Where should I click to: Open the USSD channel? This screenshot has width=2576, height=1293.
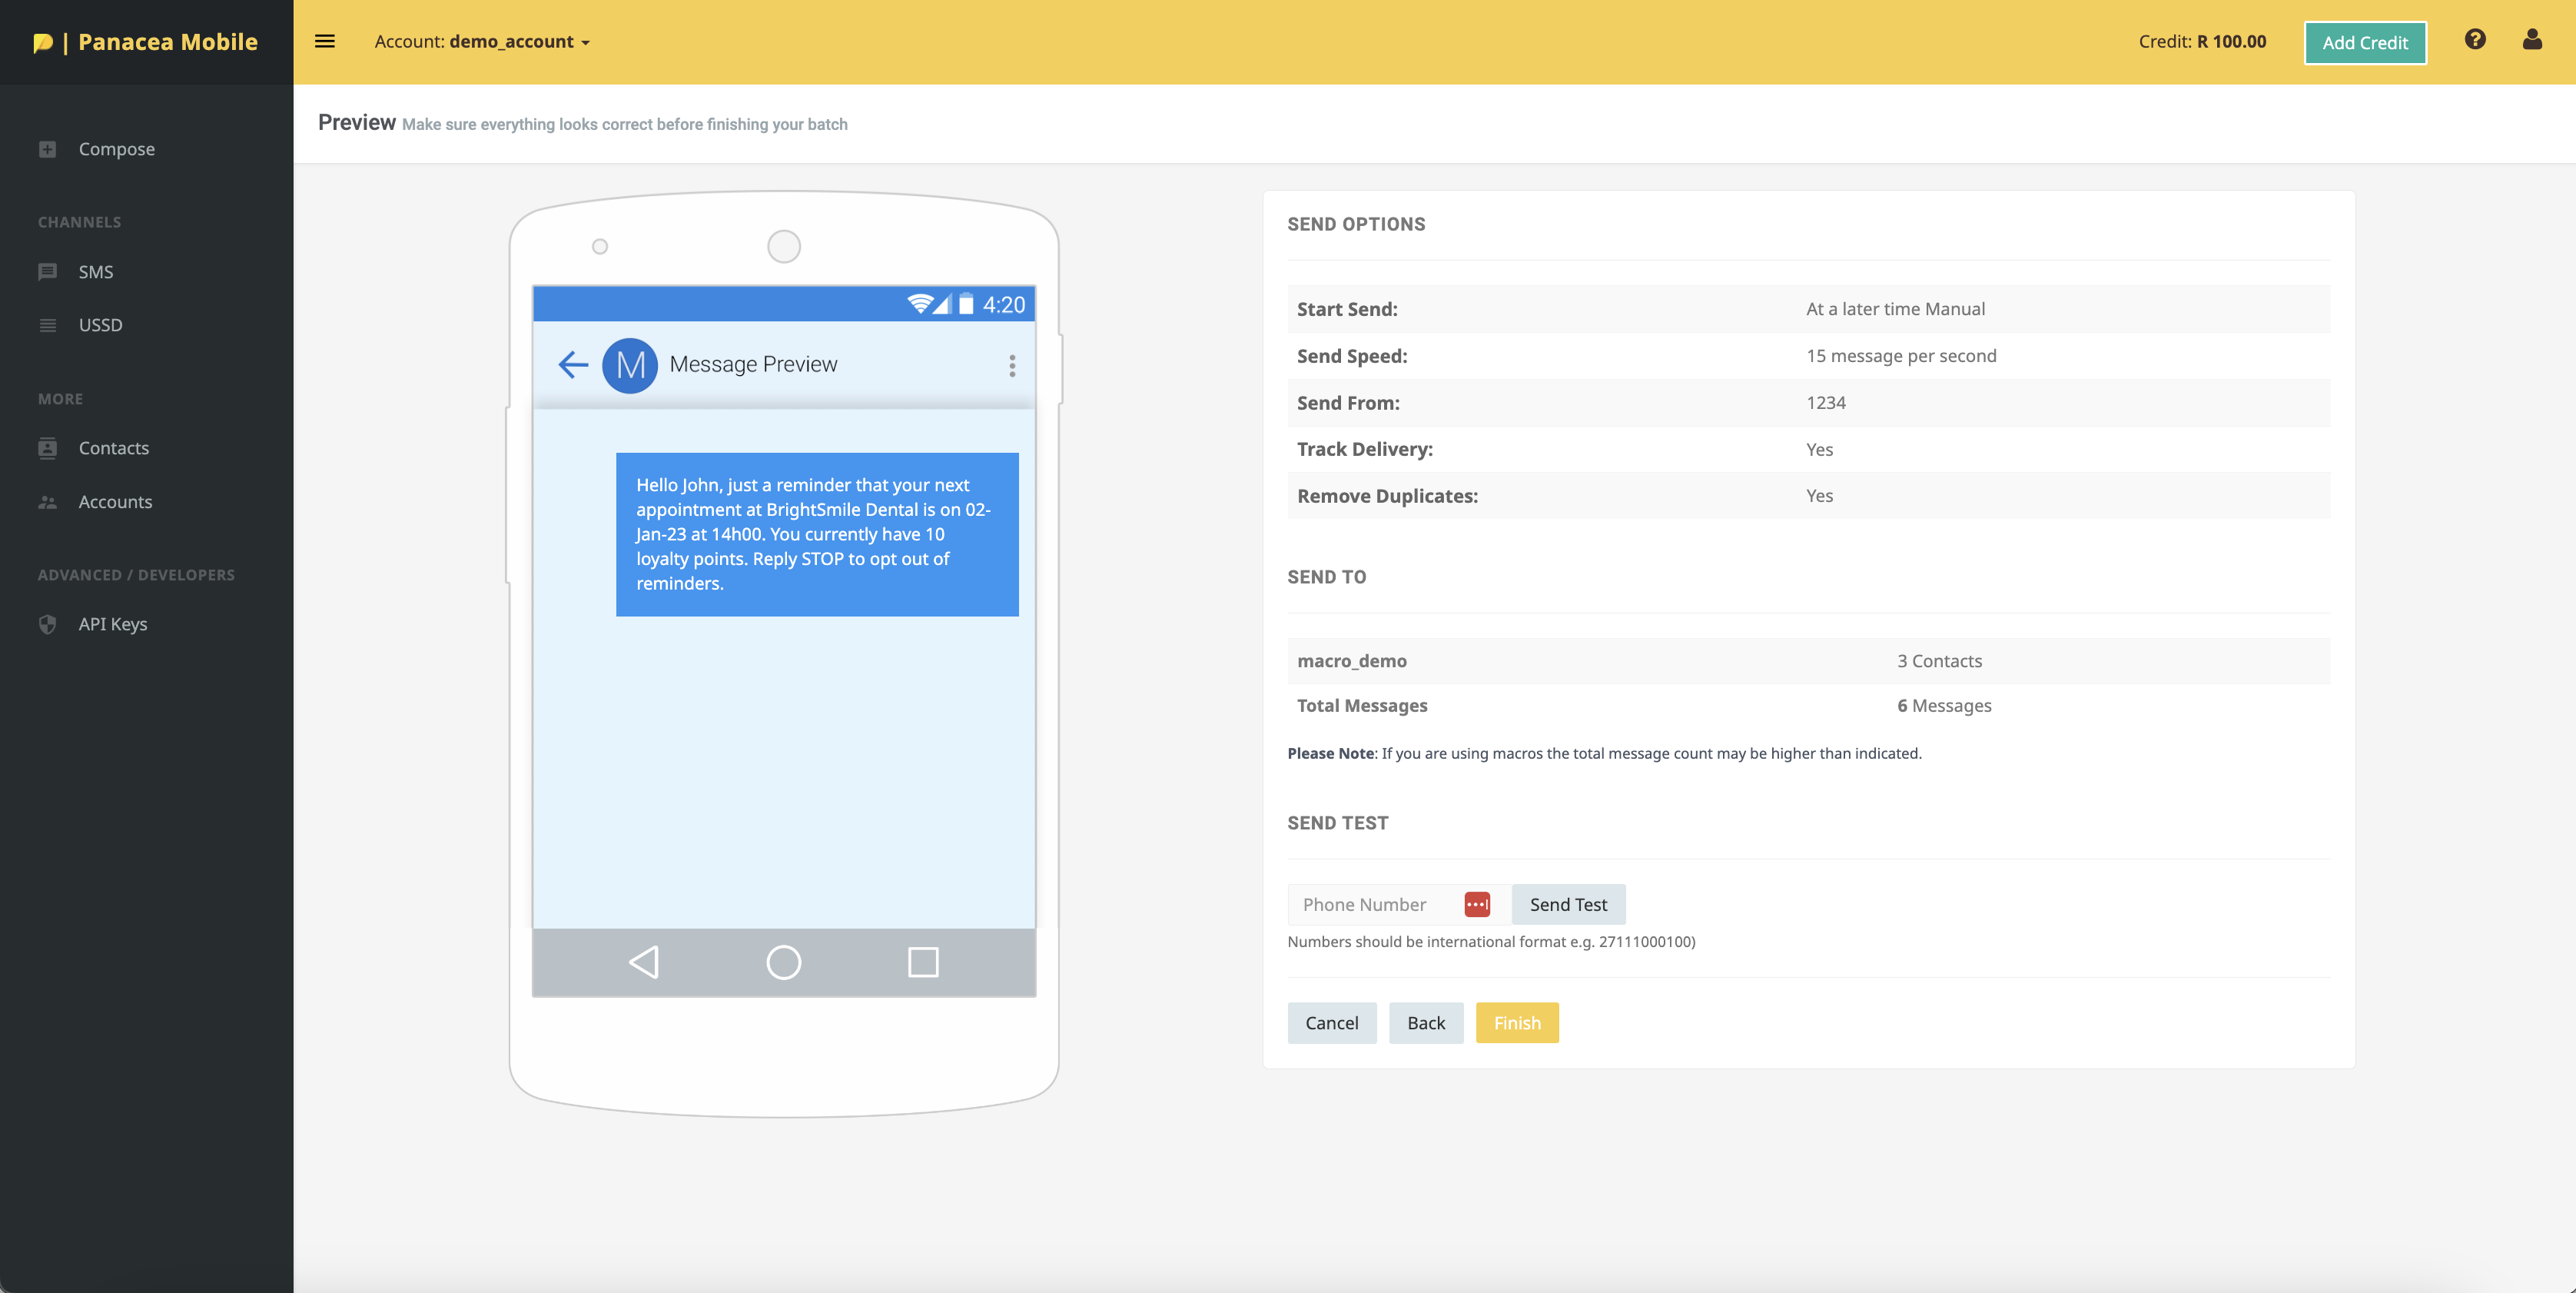pos(100,325)
